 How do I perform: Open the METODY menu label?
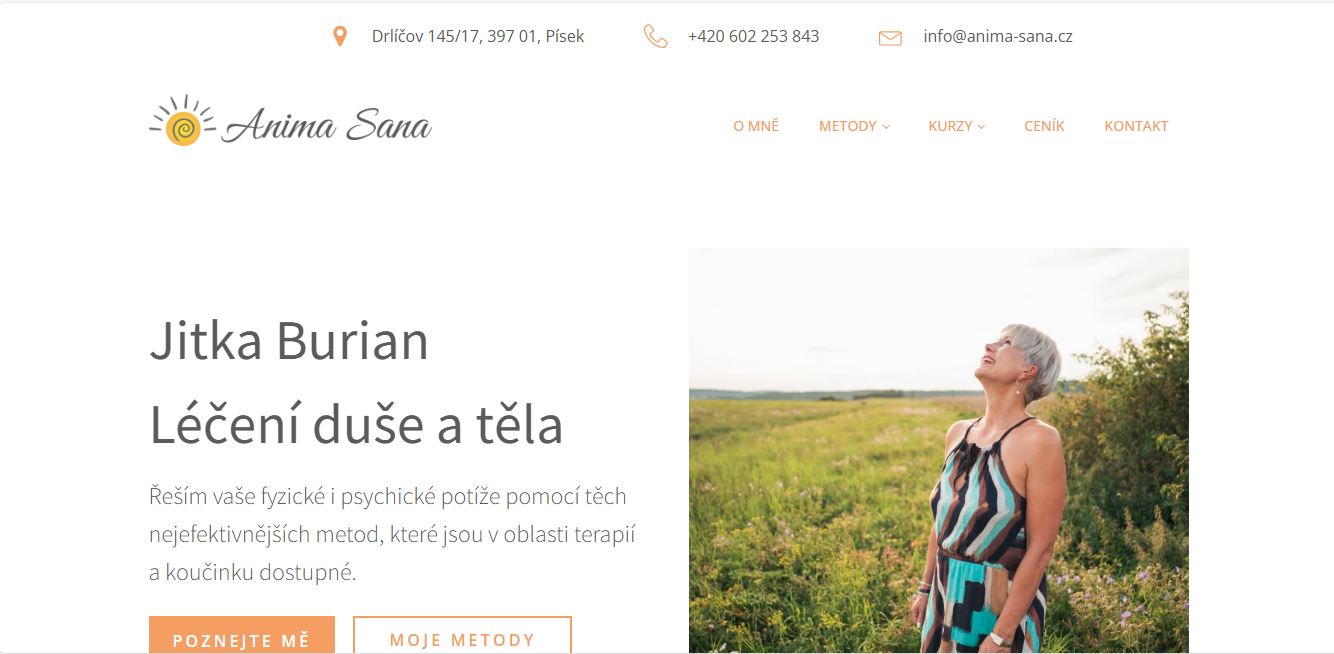point(848,126)
